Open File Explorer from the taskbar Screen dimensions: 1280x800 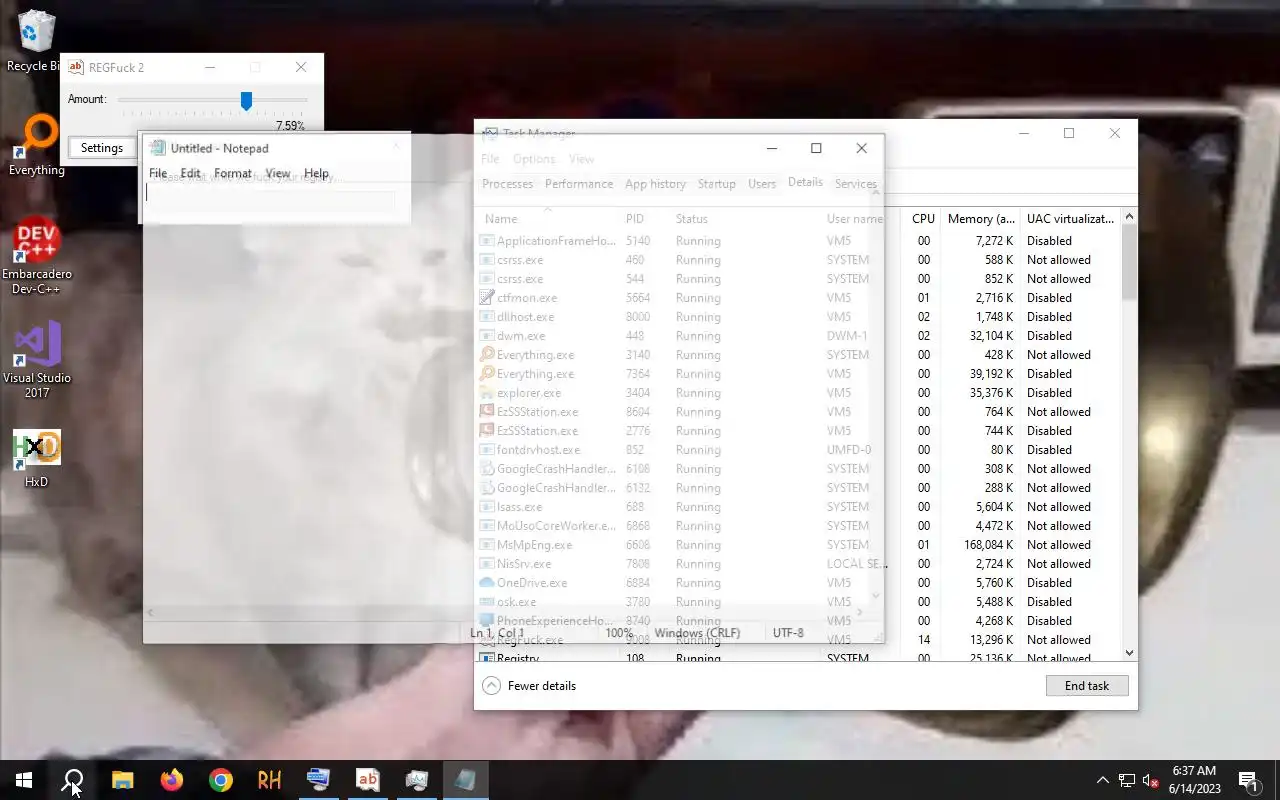tap(122, 780)
